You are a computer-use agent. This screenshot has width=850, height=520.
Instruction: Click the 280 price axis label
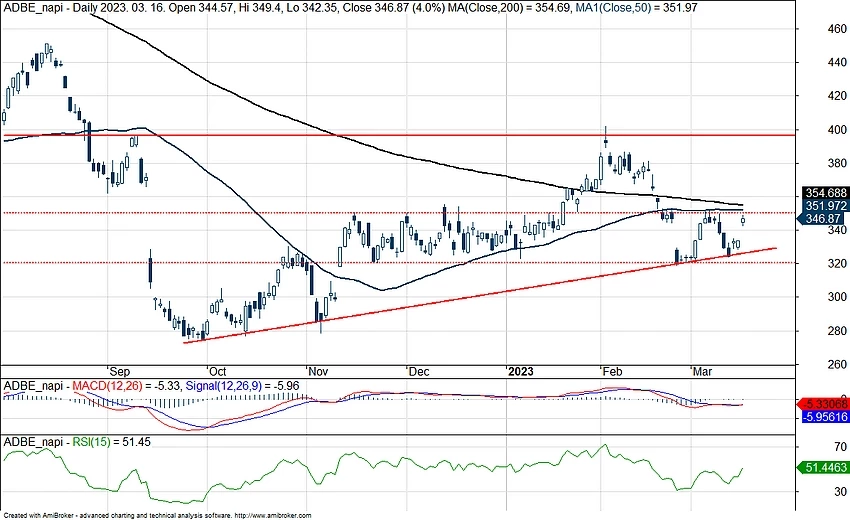point(837,331)
